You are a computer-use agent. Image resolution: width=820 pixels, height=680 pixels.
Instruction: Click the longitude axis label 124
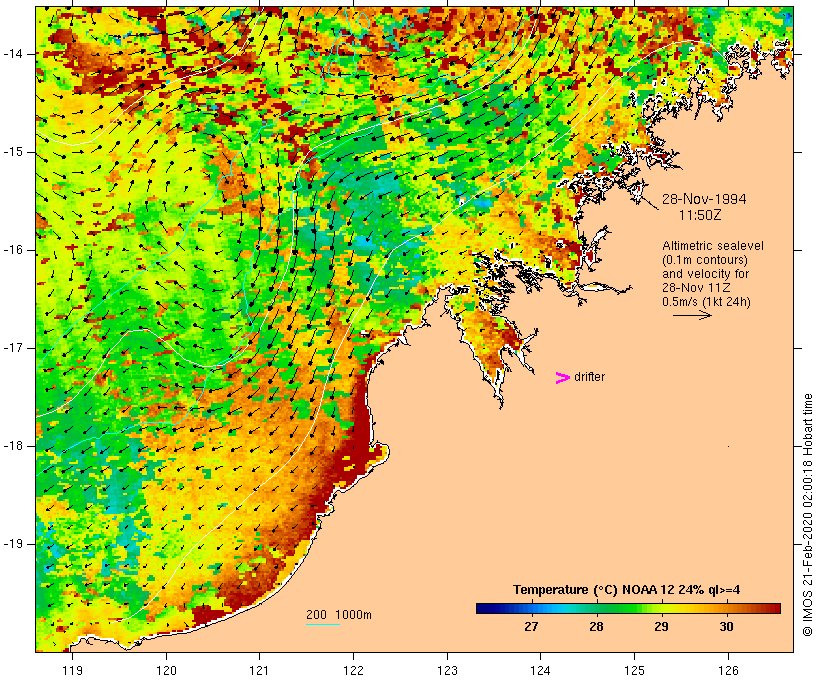click(541, 670)
